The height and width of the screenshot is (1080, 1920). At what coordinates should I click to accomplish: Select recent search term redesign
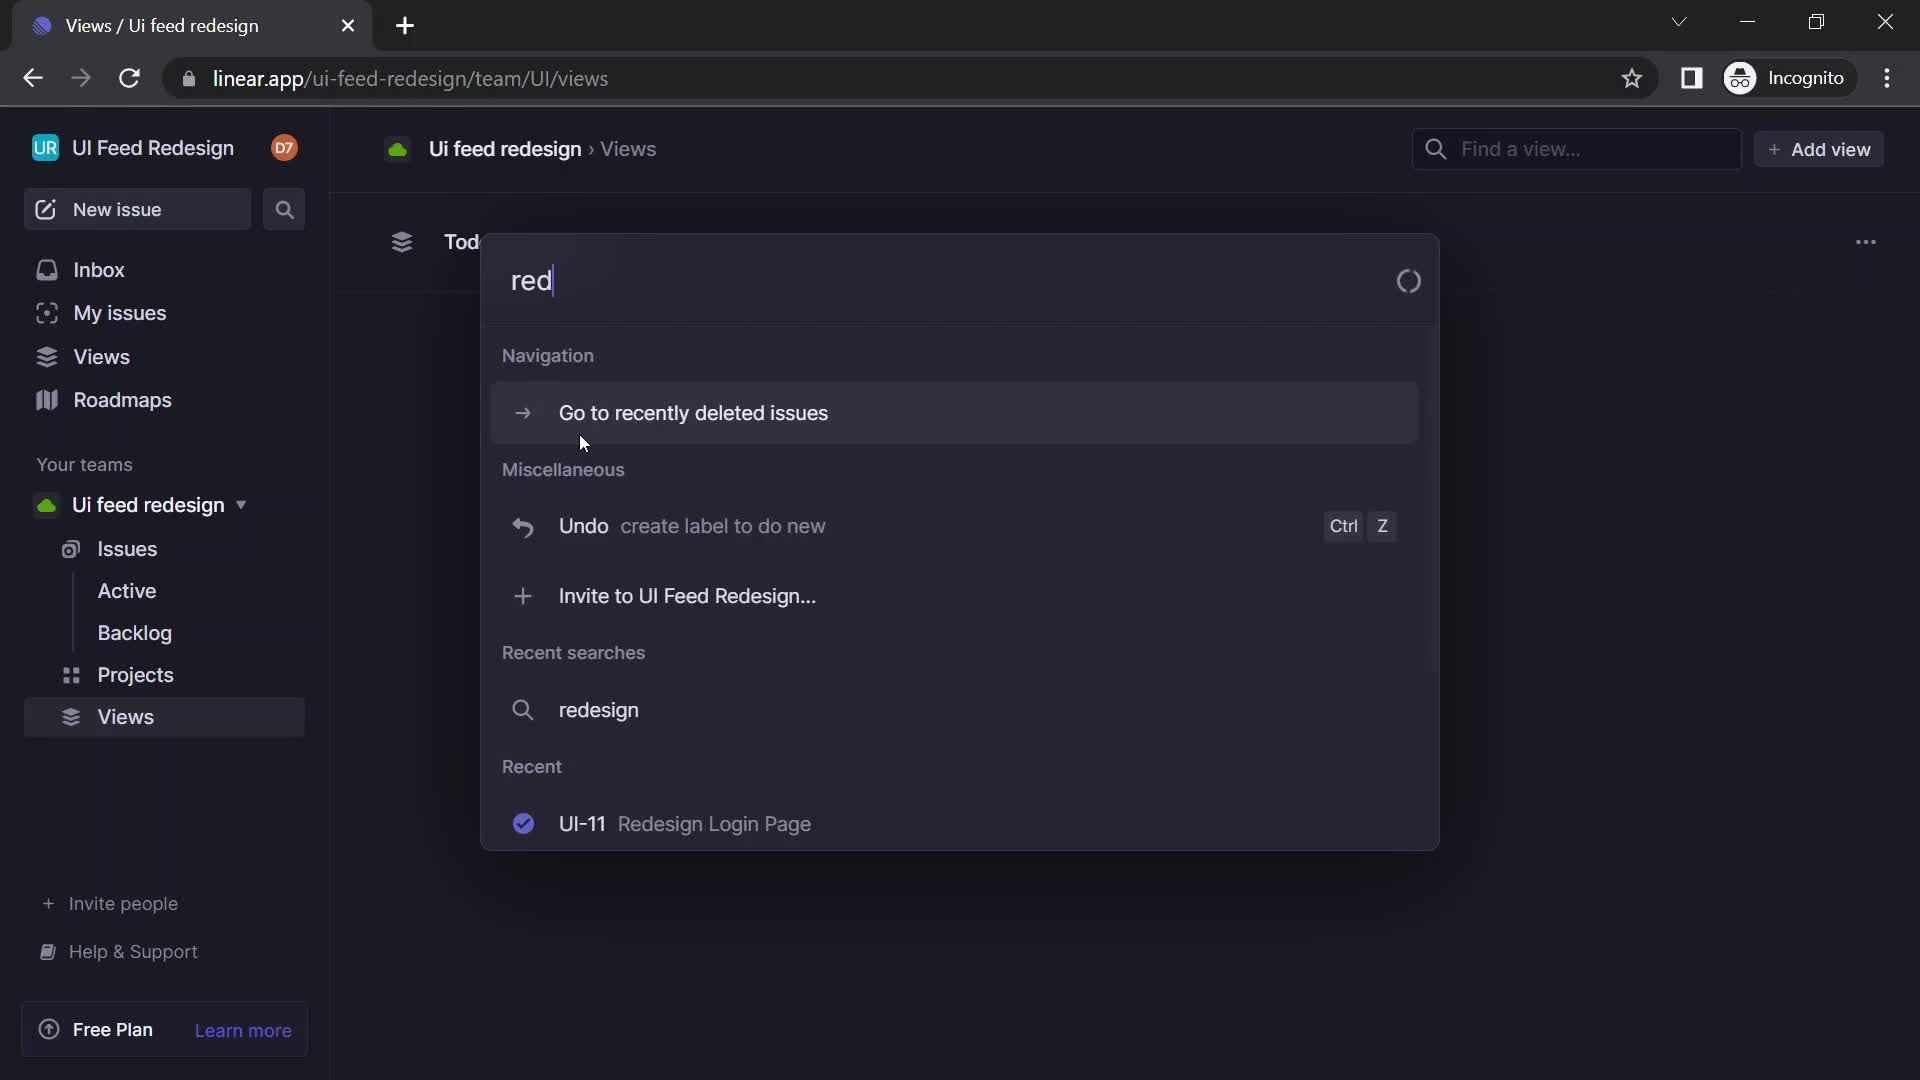click(599, 709)
